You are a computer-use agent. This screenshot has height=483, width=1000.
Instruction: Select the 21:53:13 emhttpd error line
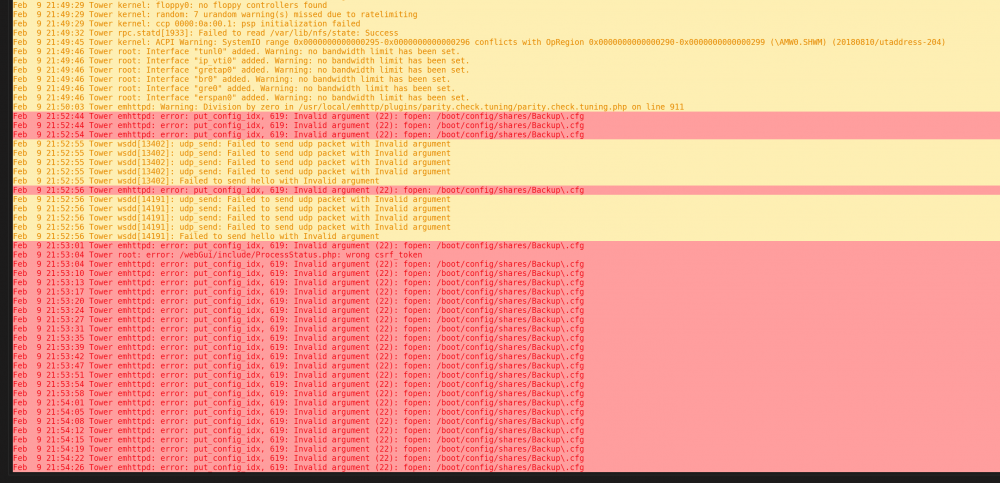[298, 283]
